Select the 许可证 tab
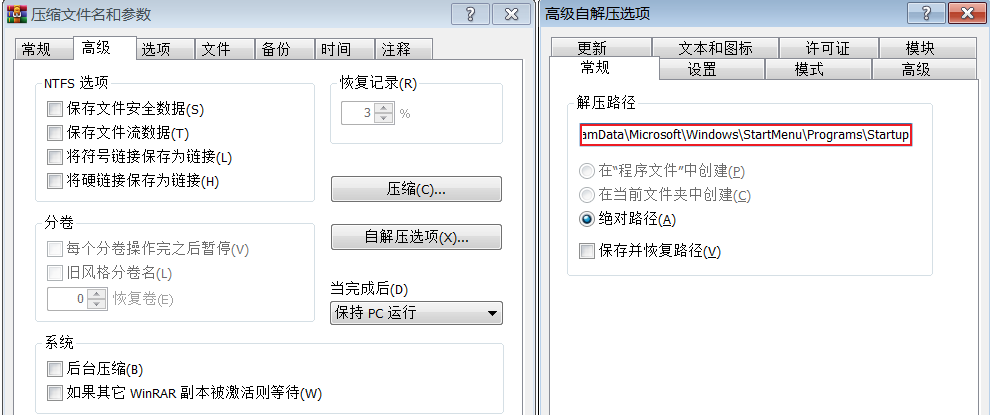This screenshot has width=990, height=415. coord(828,48)
